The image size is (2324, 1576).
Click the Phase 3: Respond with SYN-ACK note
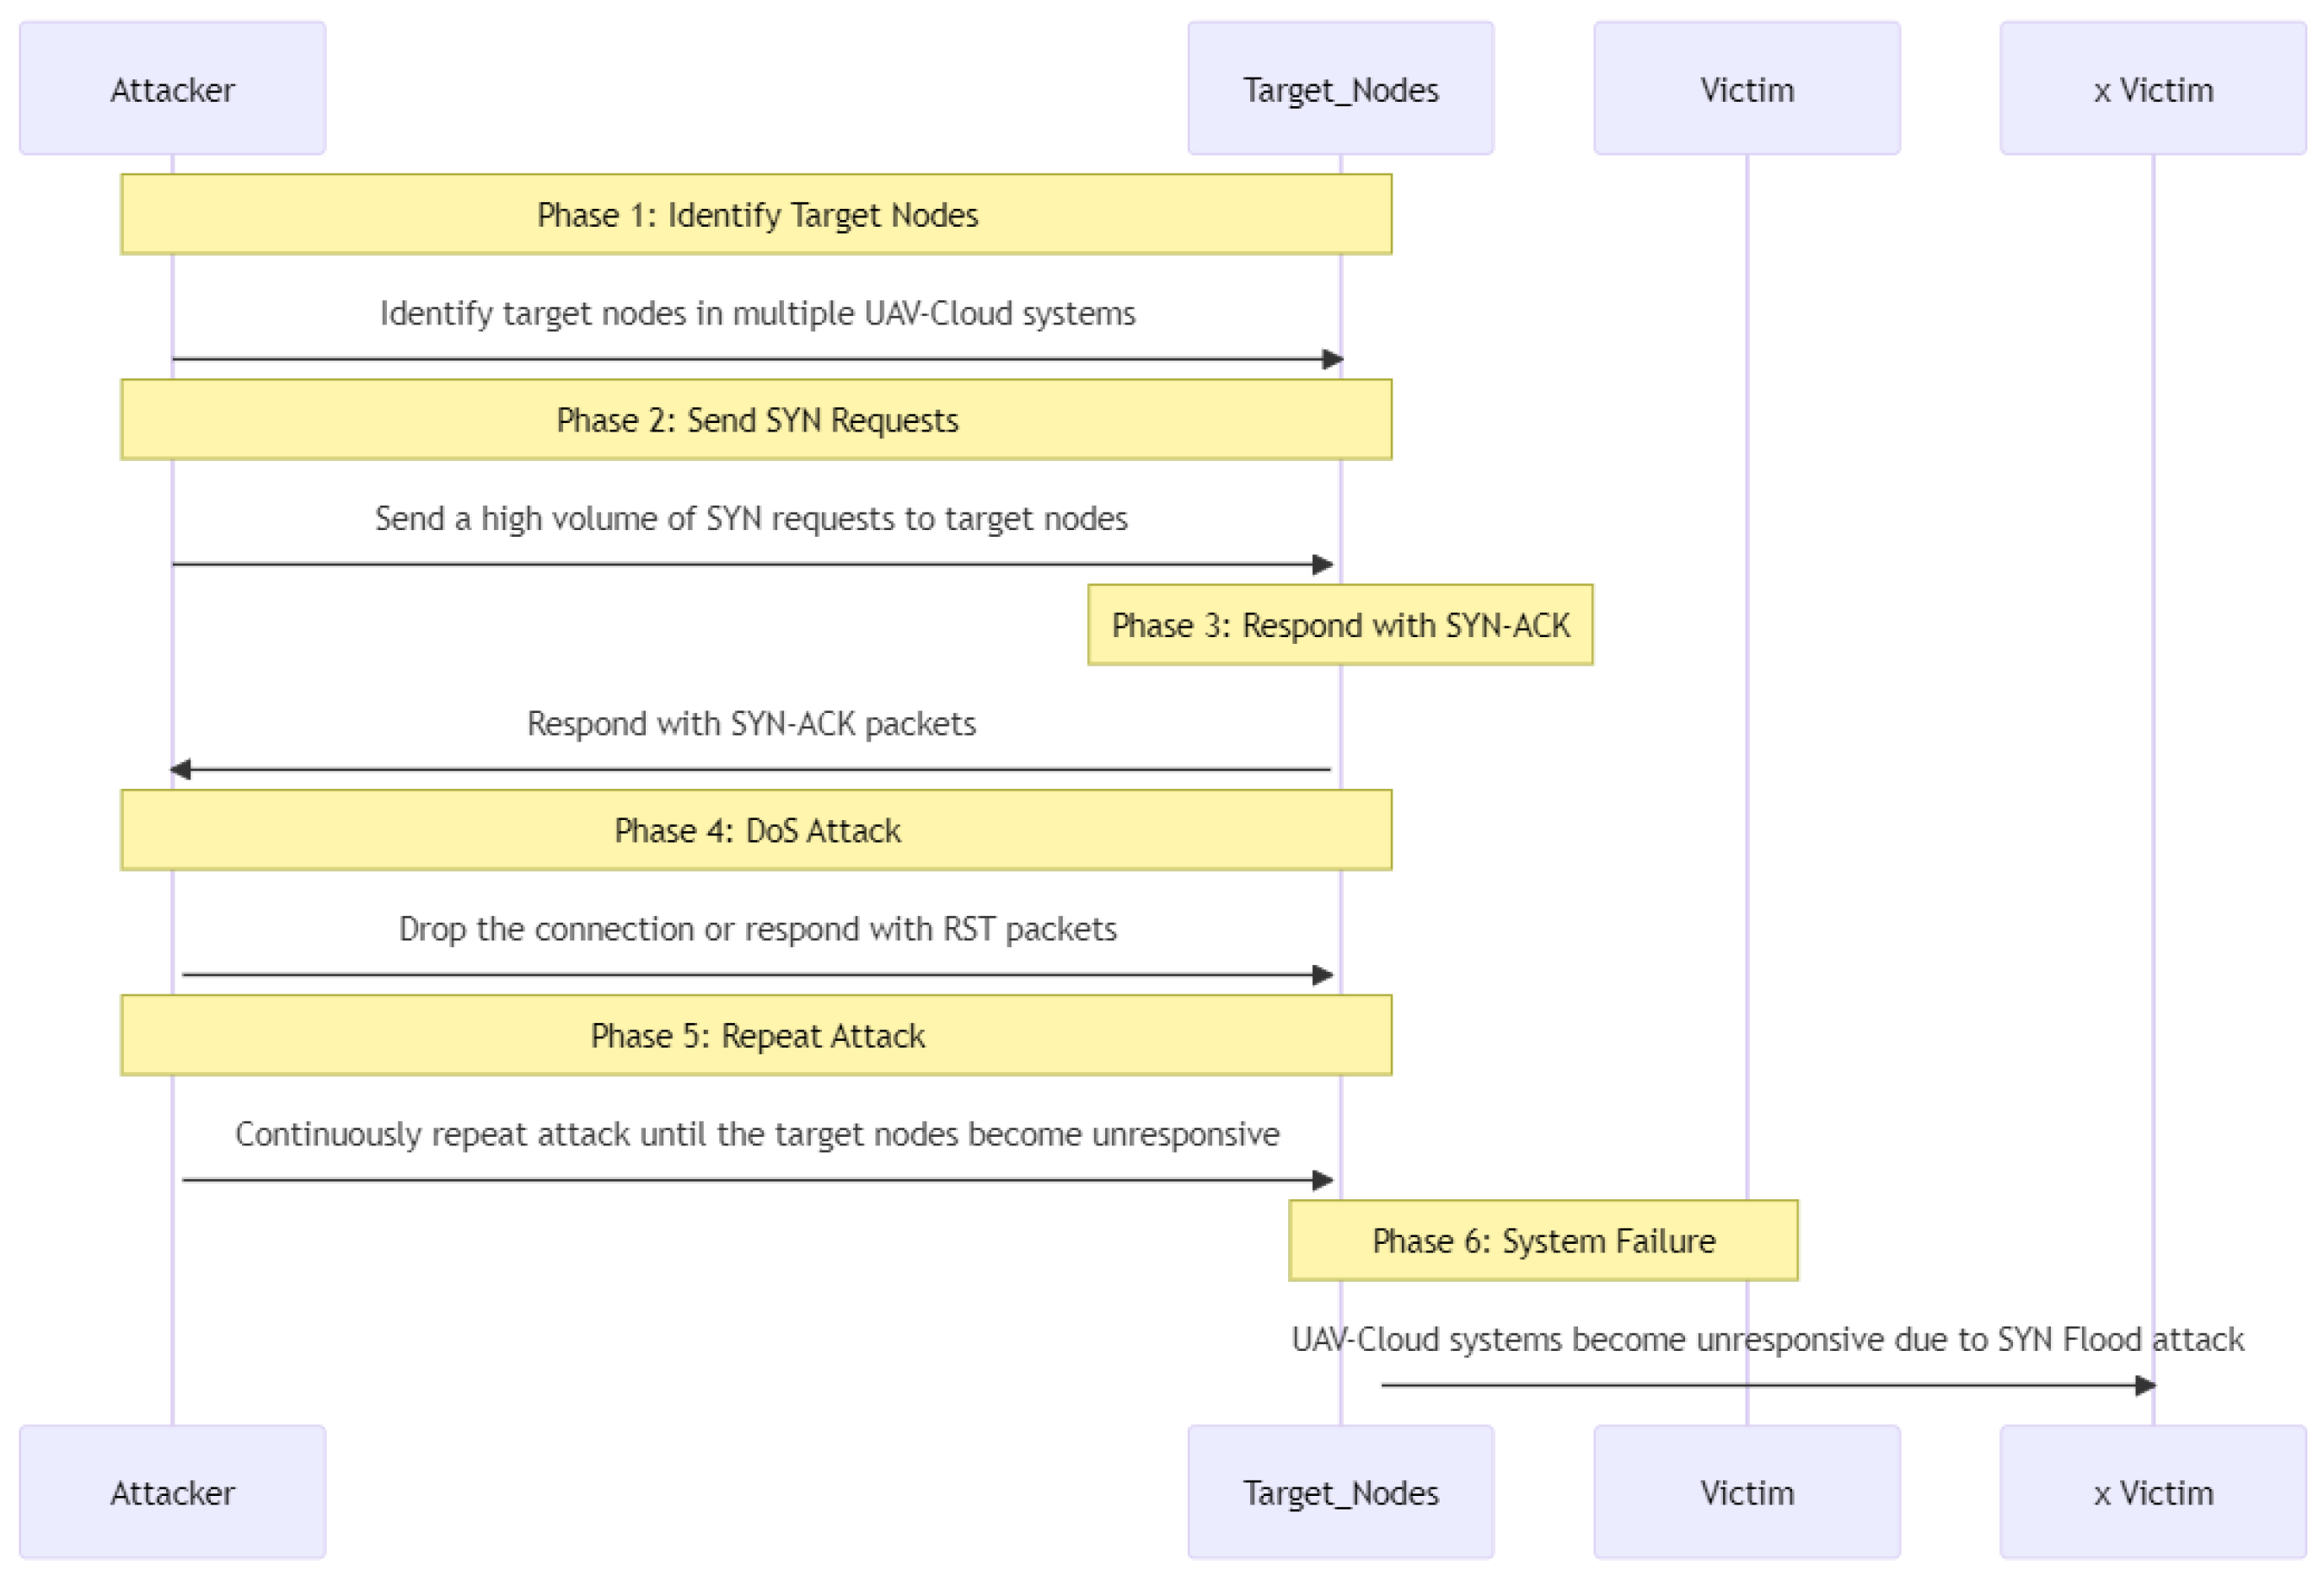pos(1340,624)
